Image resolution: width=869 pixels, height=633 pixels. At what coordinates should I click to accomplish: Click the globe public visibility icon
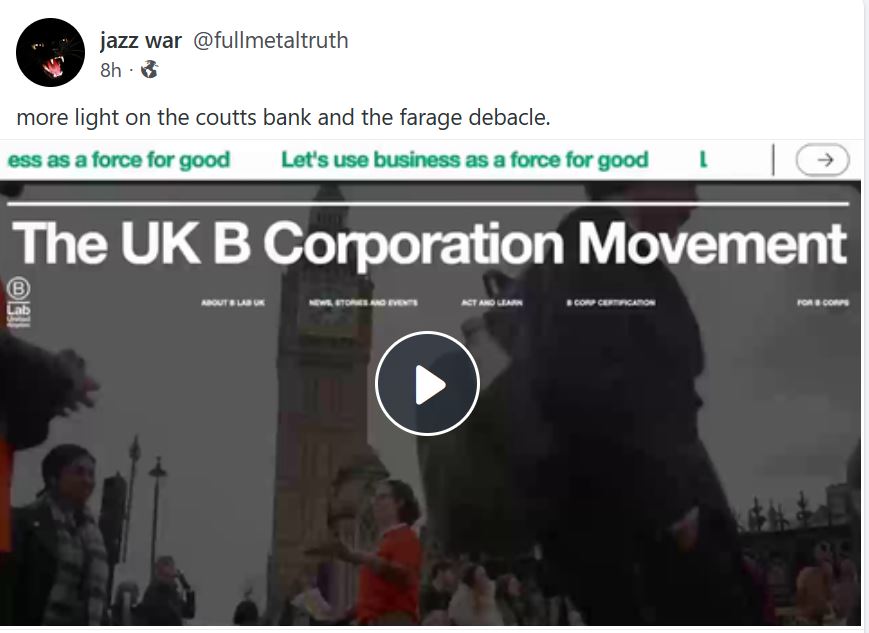pyautogui.click(x=149, y=70)
